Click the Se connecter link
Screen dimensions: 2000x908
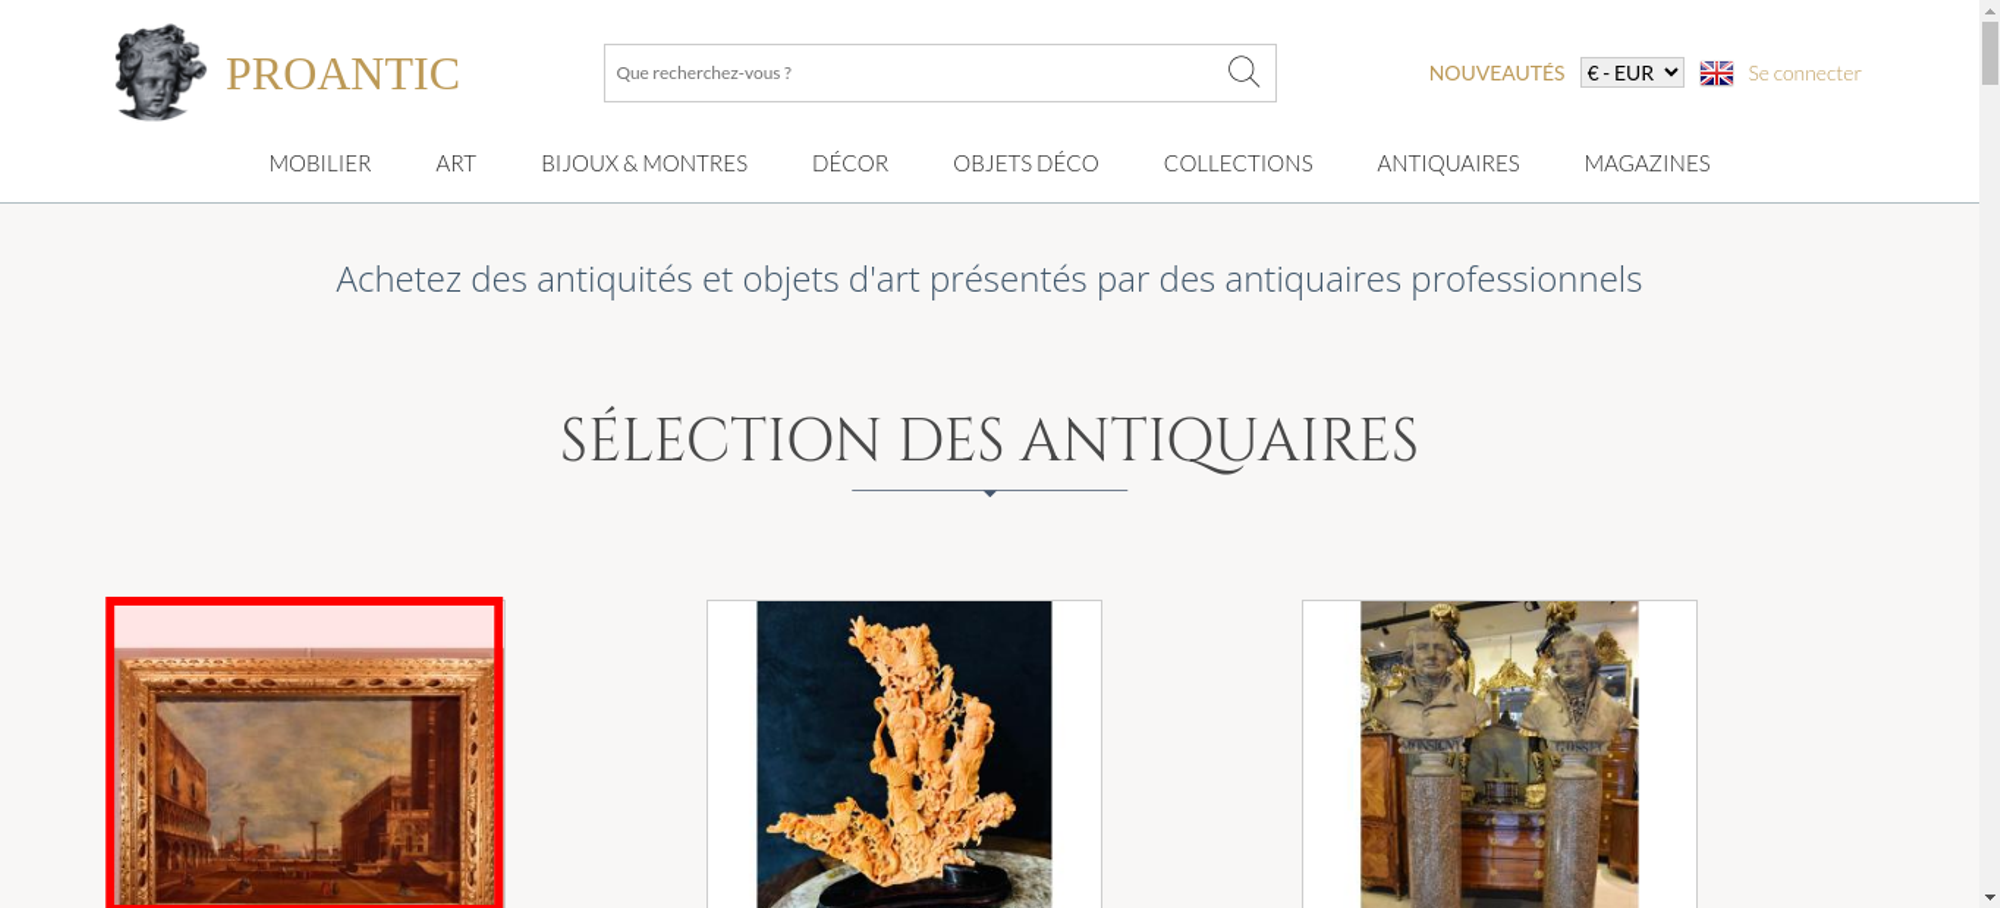(1804, 73)
